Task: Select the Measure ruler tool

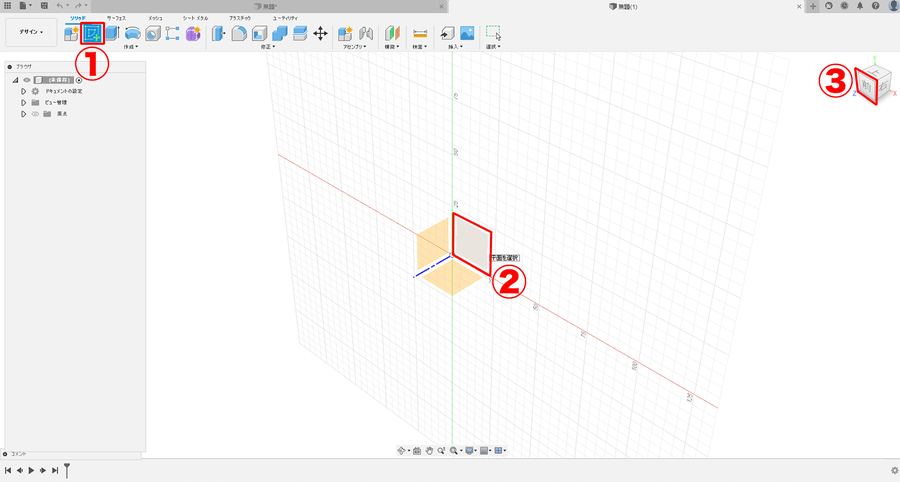Action: [420, 33]
